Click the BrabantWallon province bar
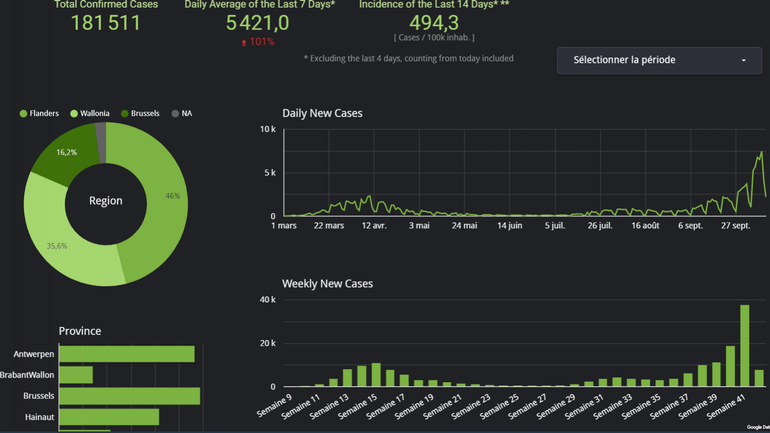The image size is (770, 433). pos(76,375)
